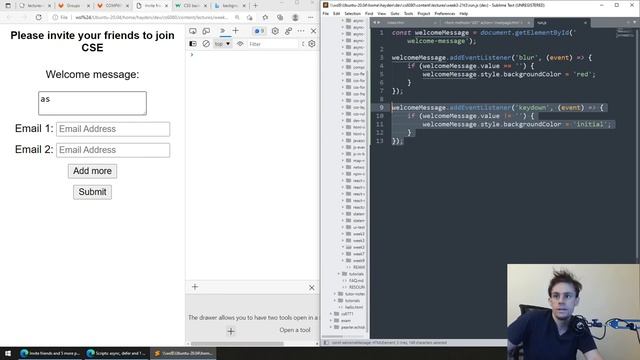The height and width of the screenshot is (360, 640).
Task: Open Windows Start menu
Action: point(8,353)
